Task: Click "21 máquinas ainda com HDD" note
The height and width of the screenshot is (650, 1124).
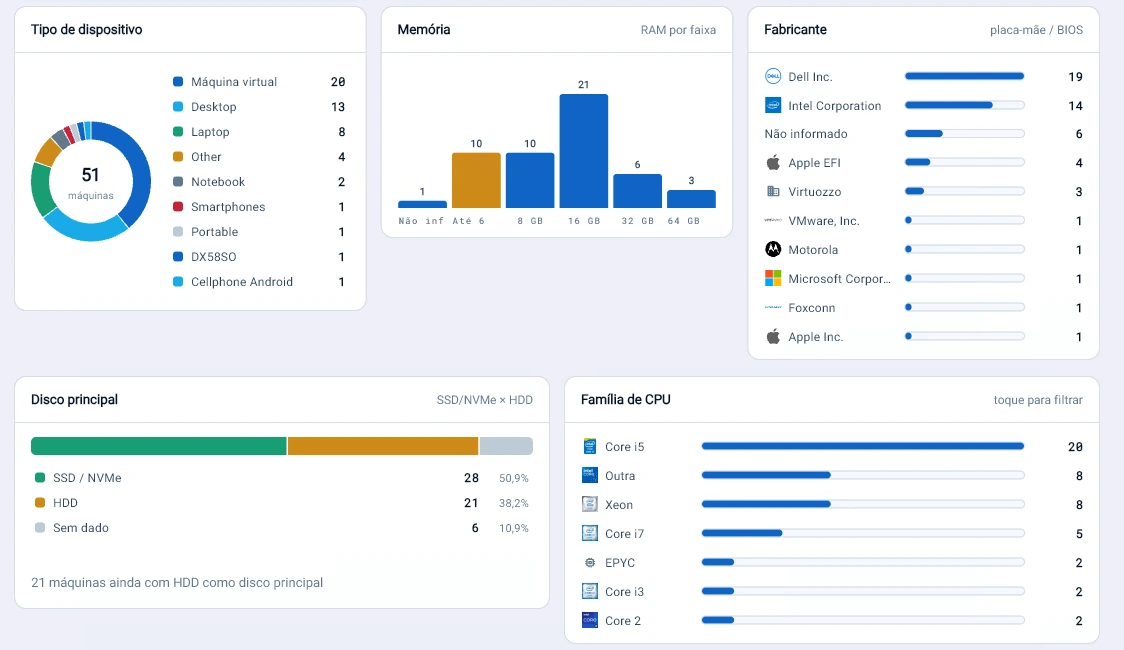Action: [177, 583]
